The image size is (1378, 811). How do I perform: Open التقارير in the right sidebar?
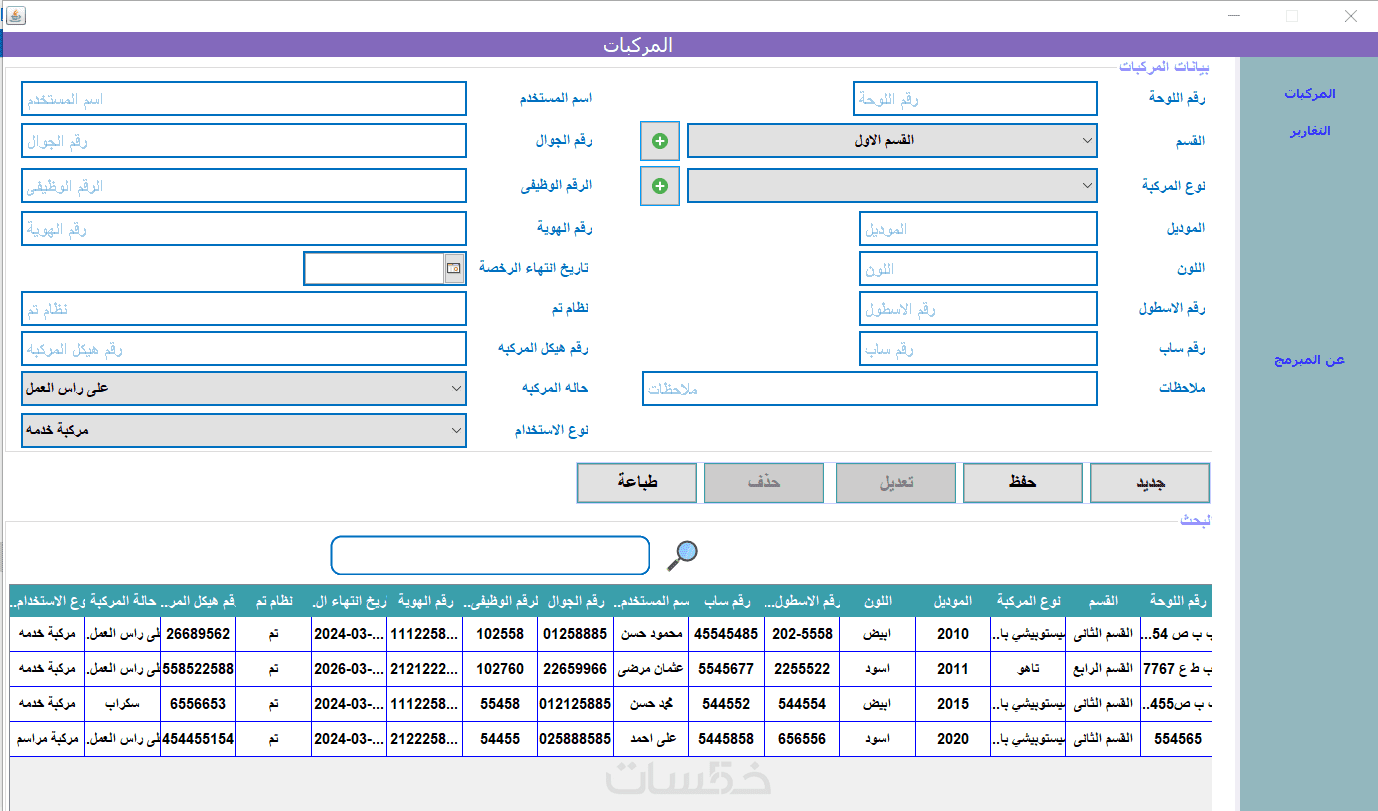[x=1310, y=131]
